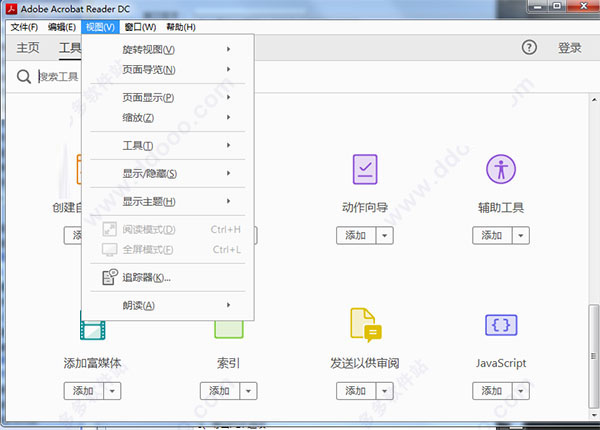Click the JavaScript tool icon
The image size is (600, 430).
501,325
